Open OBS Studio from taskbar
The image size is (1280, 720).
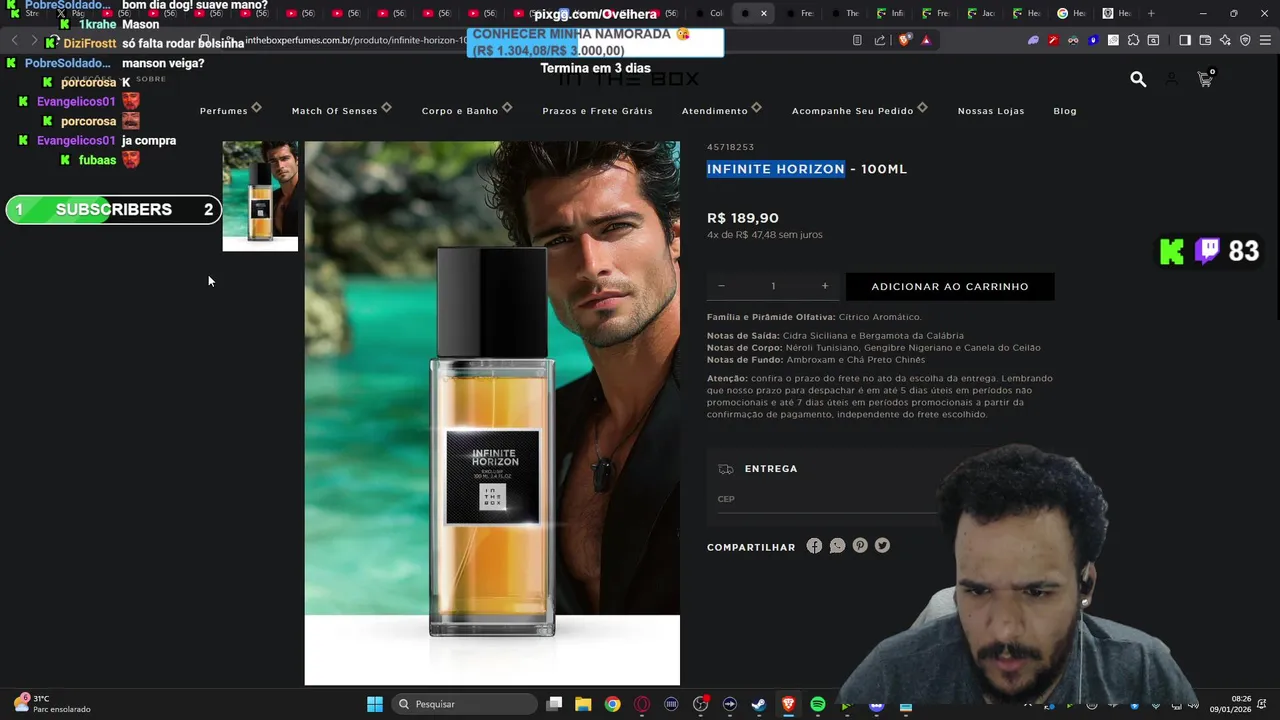click(x=700, y=704)
